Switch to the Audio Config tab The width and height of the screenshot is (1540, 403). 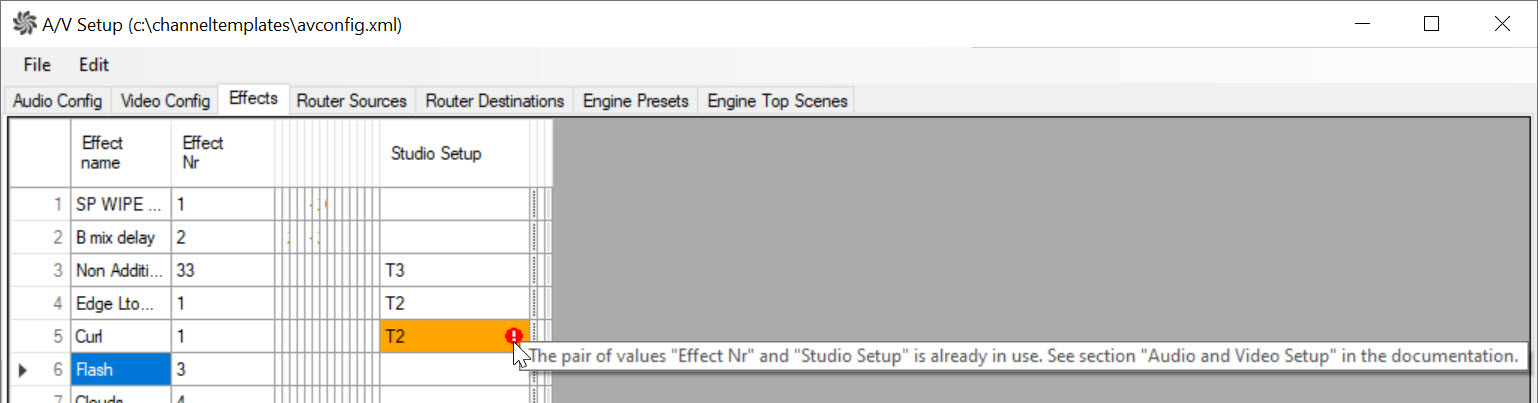[x=58, y=101]
